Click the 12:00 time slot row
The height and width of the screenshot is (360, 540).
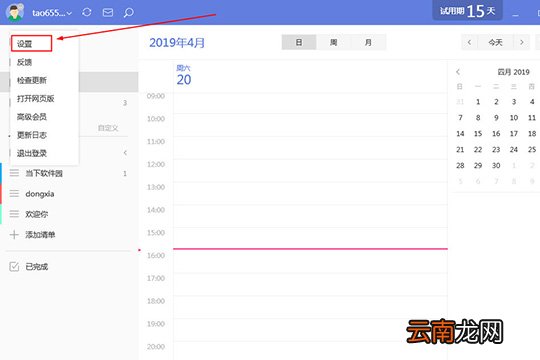pyautogui.click(x=310, y=171)
